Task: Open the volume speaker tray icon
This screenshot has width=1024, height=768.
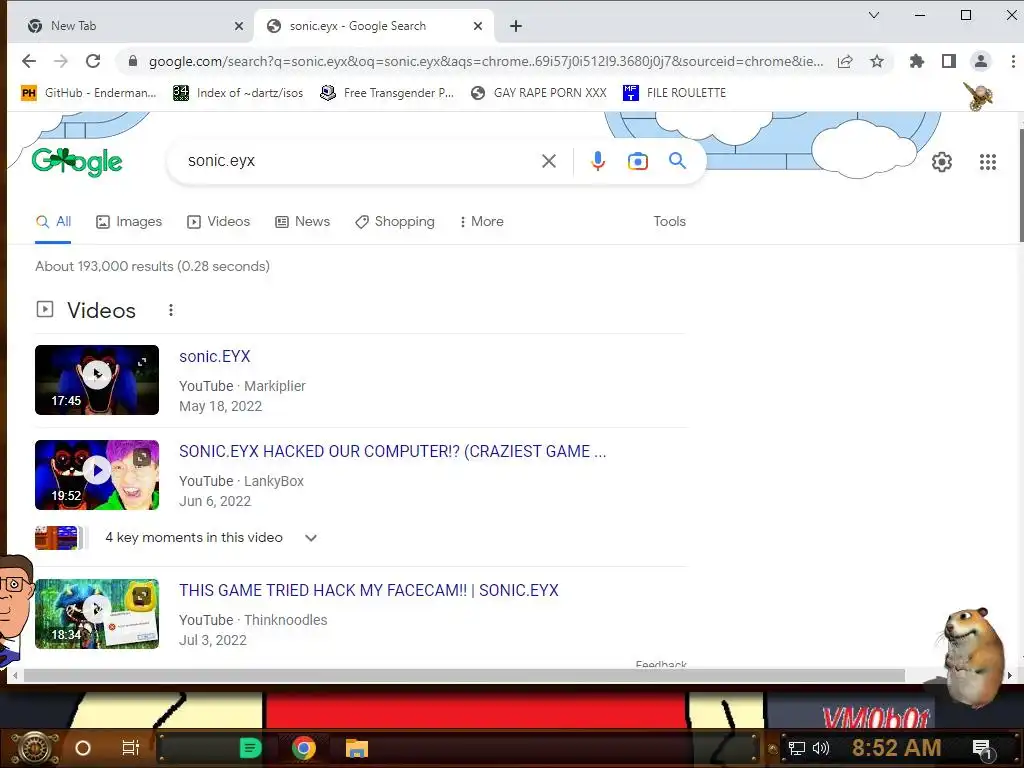Action: pos(820,748)
